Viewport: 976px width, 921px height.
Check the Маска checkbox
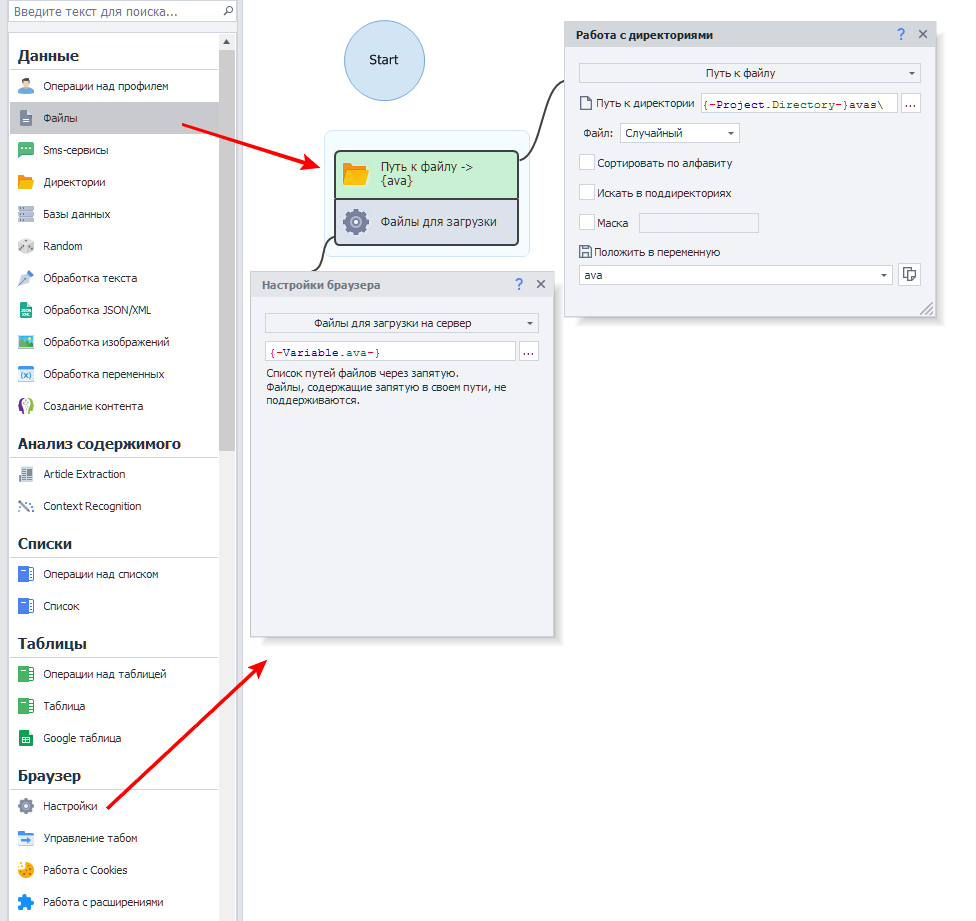tap(586, 222)
